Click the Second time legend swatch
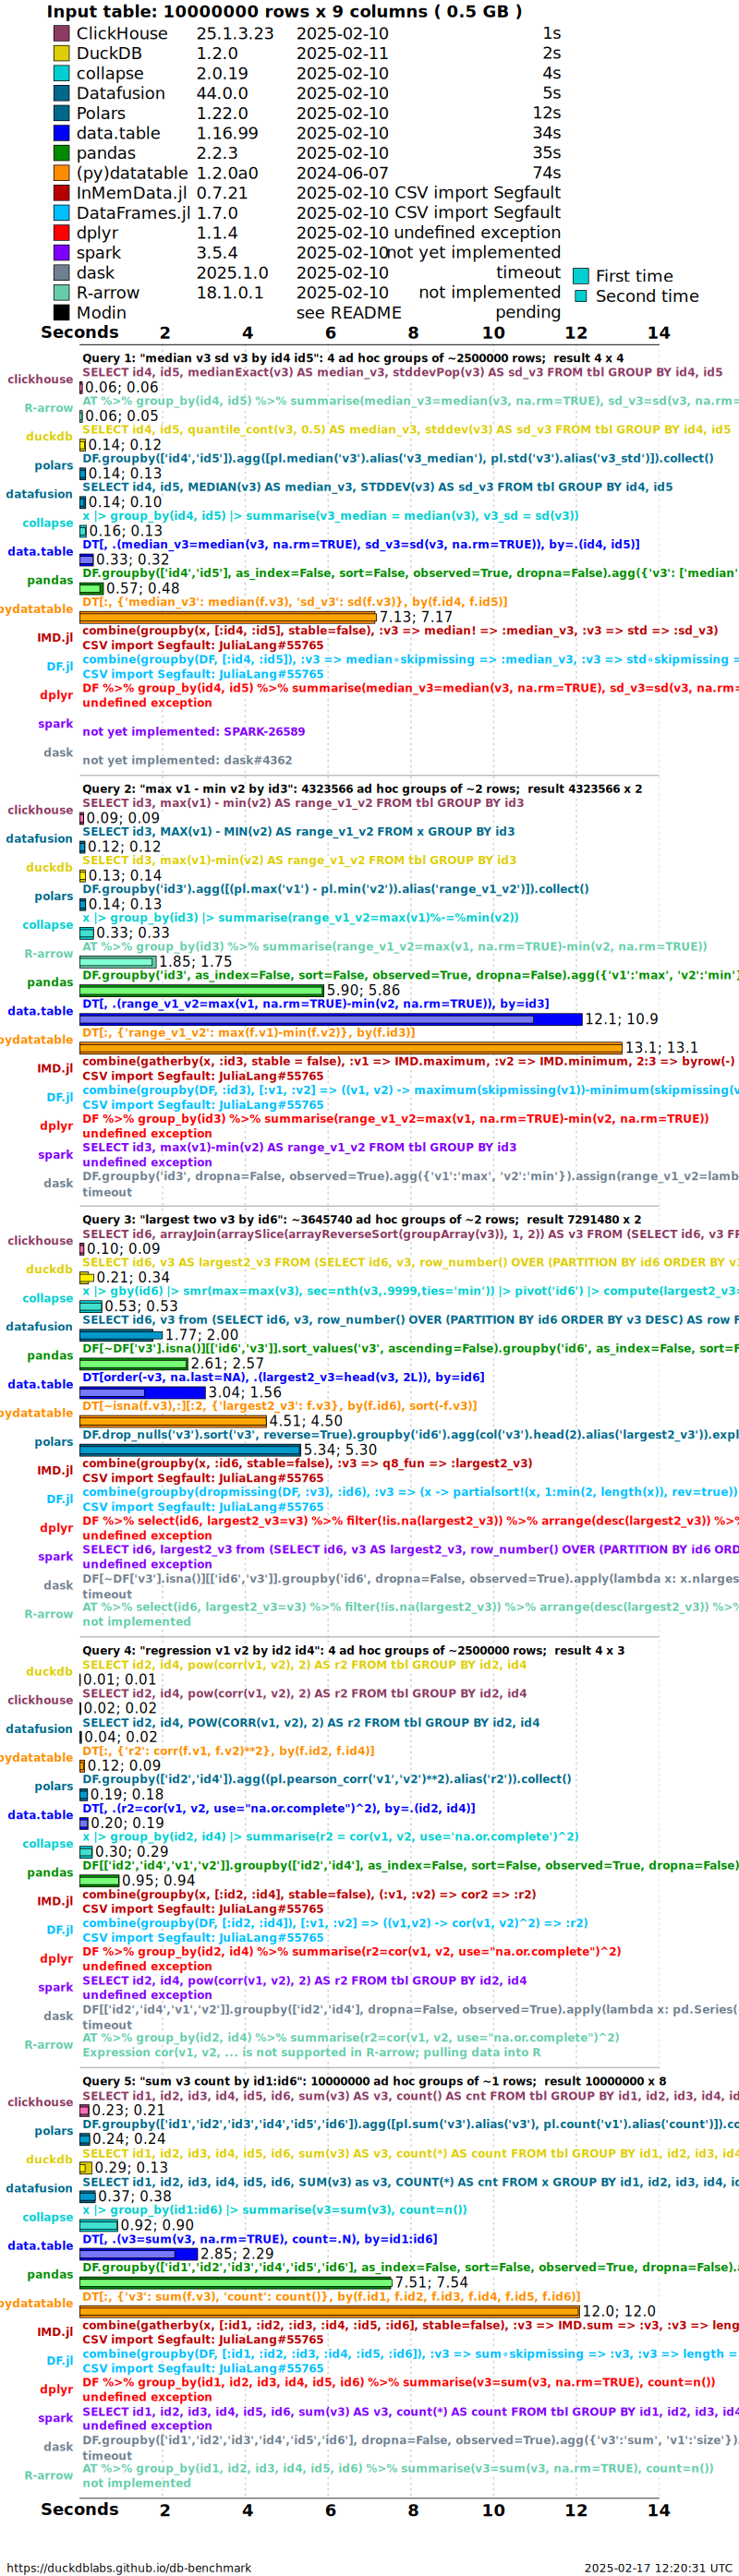Screen dimensions: 739x2576 (580, 296)
